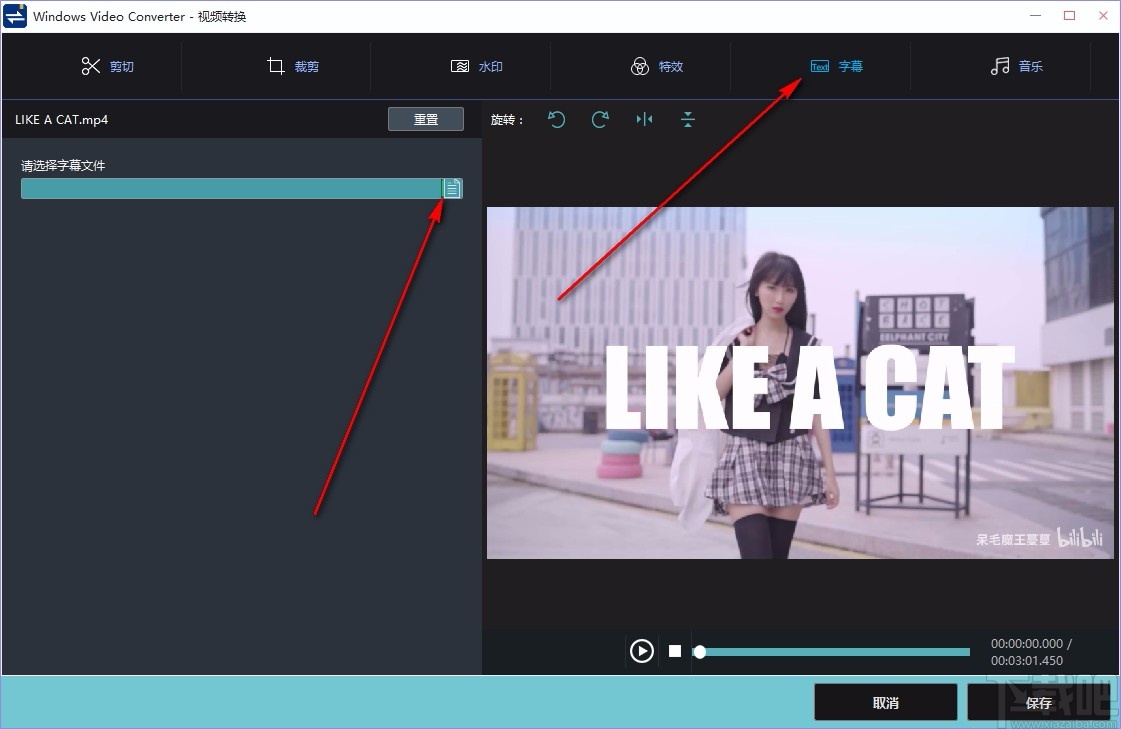The height and width of the screenshot is (729, 1121).
Task: Click the vertical flip icon
Action: click(687, 119)
